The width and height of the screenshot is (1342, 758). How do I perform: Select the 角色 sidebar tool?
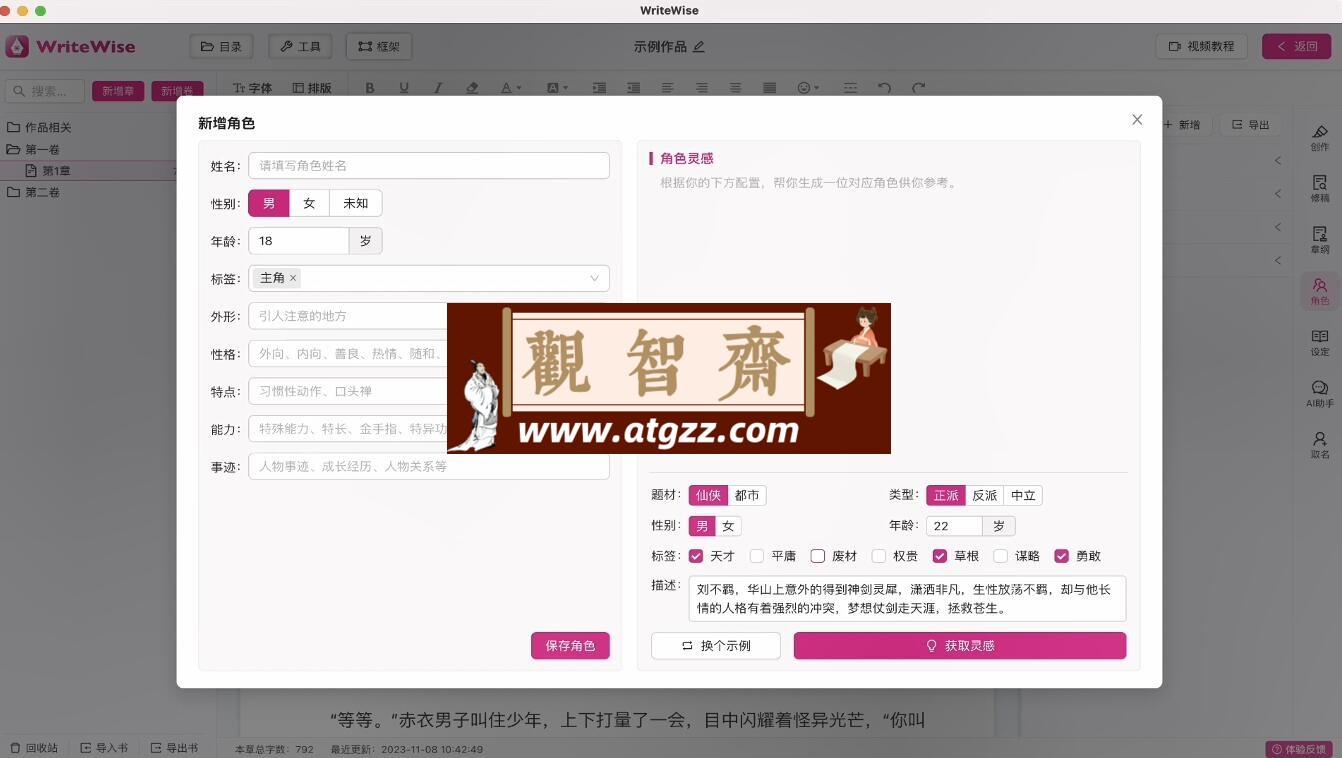coord(1319,291)
